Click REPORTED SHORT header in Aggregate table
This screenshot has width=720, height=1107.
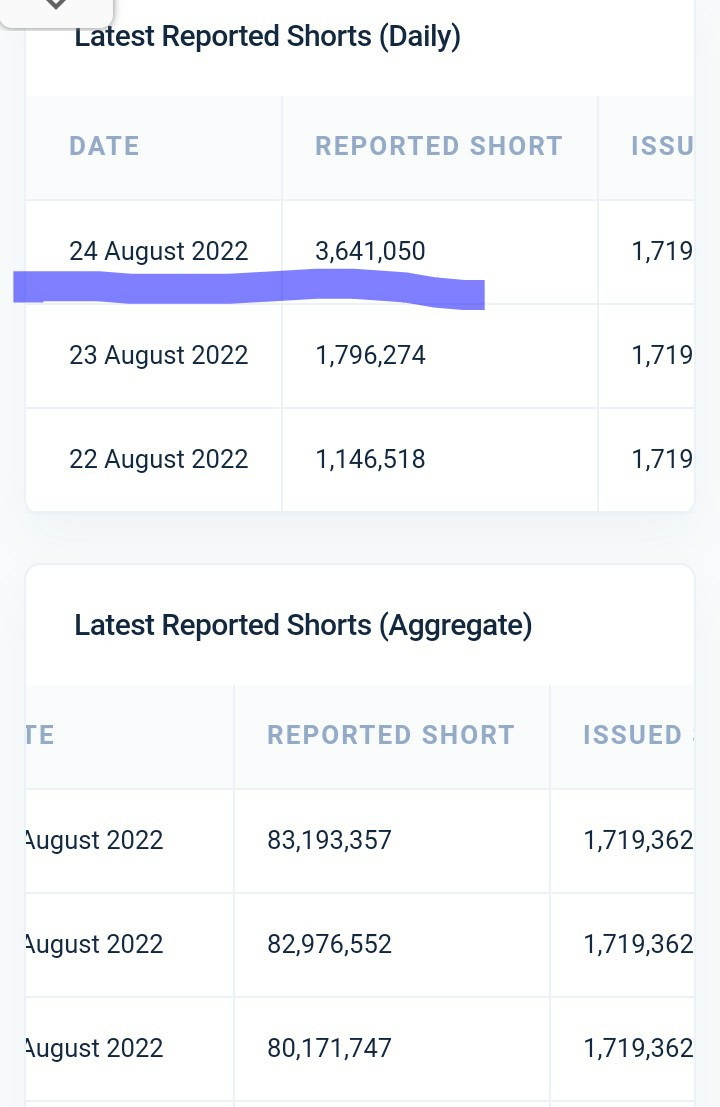[x=391, y=735]
